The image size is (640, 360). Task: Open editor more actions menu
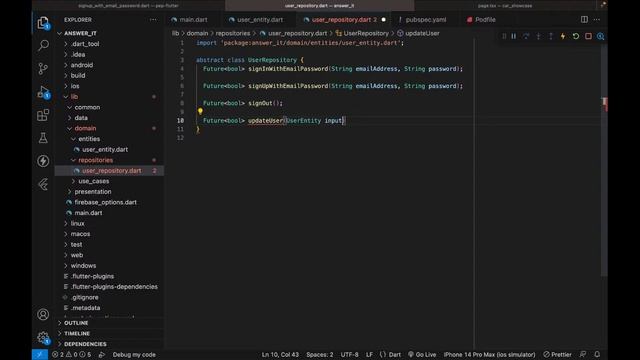click(597, 20)
